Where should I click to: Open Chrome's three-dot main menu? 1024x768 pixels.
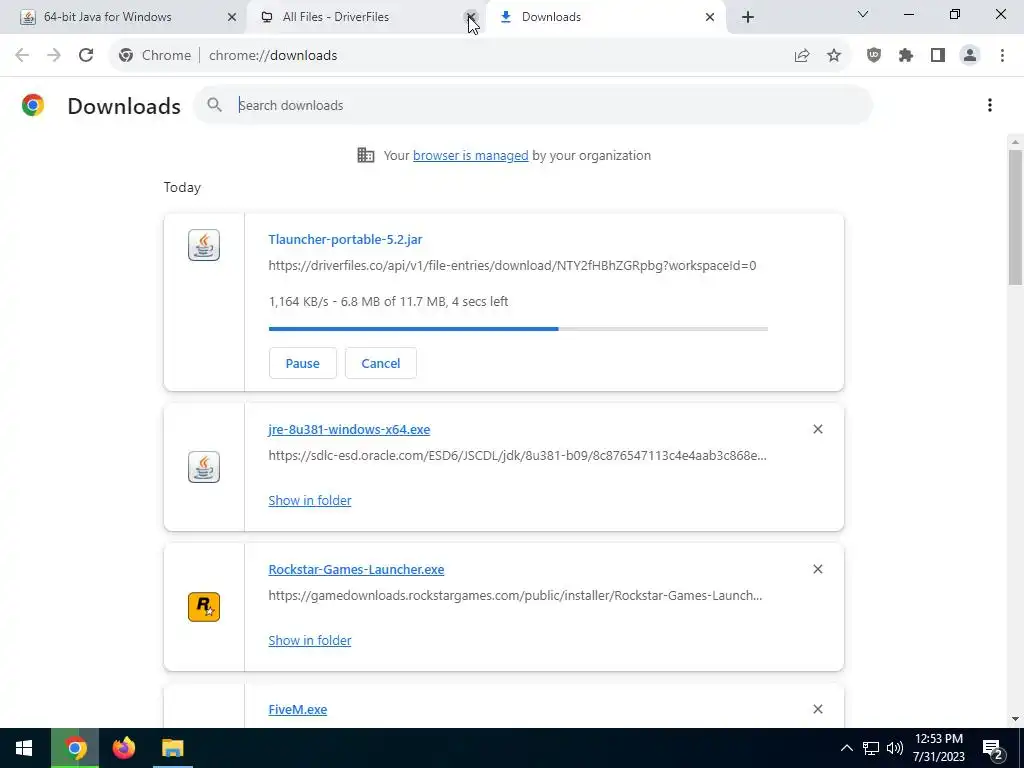tap(1002, 56)
